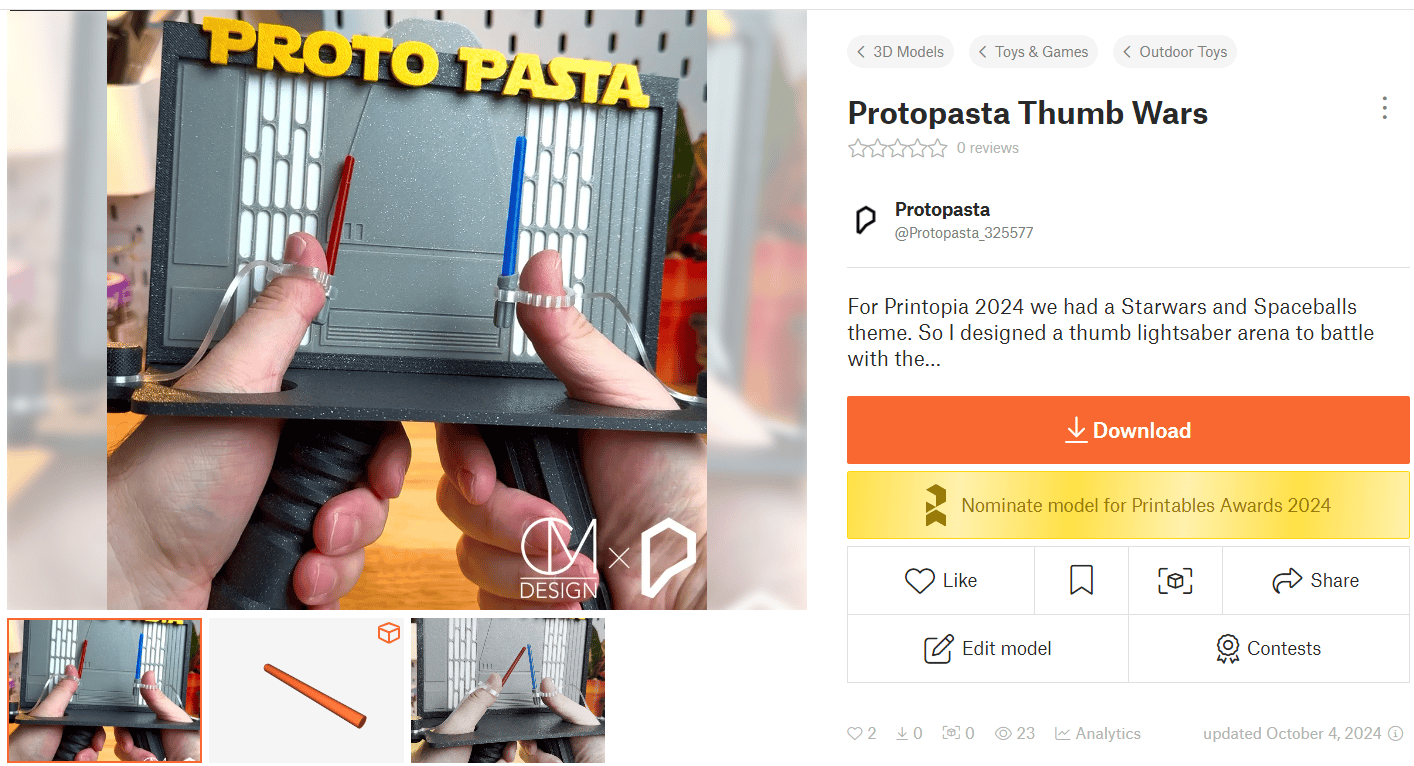1414x766 pixels.
Task: Click the eye views count icon
Action: point(1003,733)
